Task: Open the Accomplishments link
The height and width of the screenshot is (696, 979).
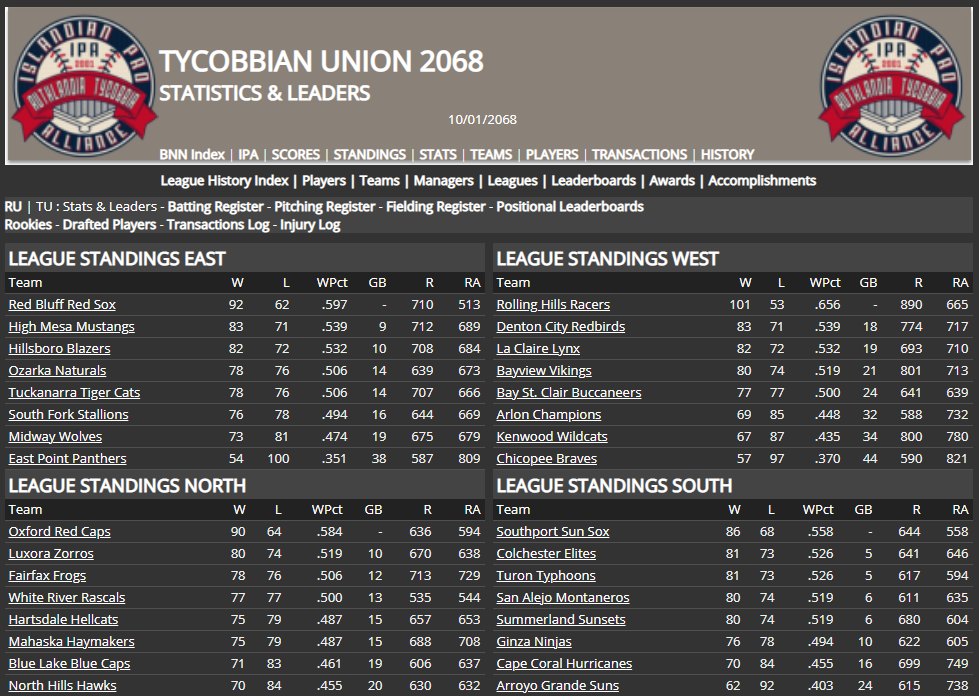Action: [762, 181]
